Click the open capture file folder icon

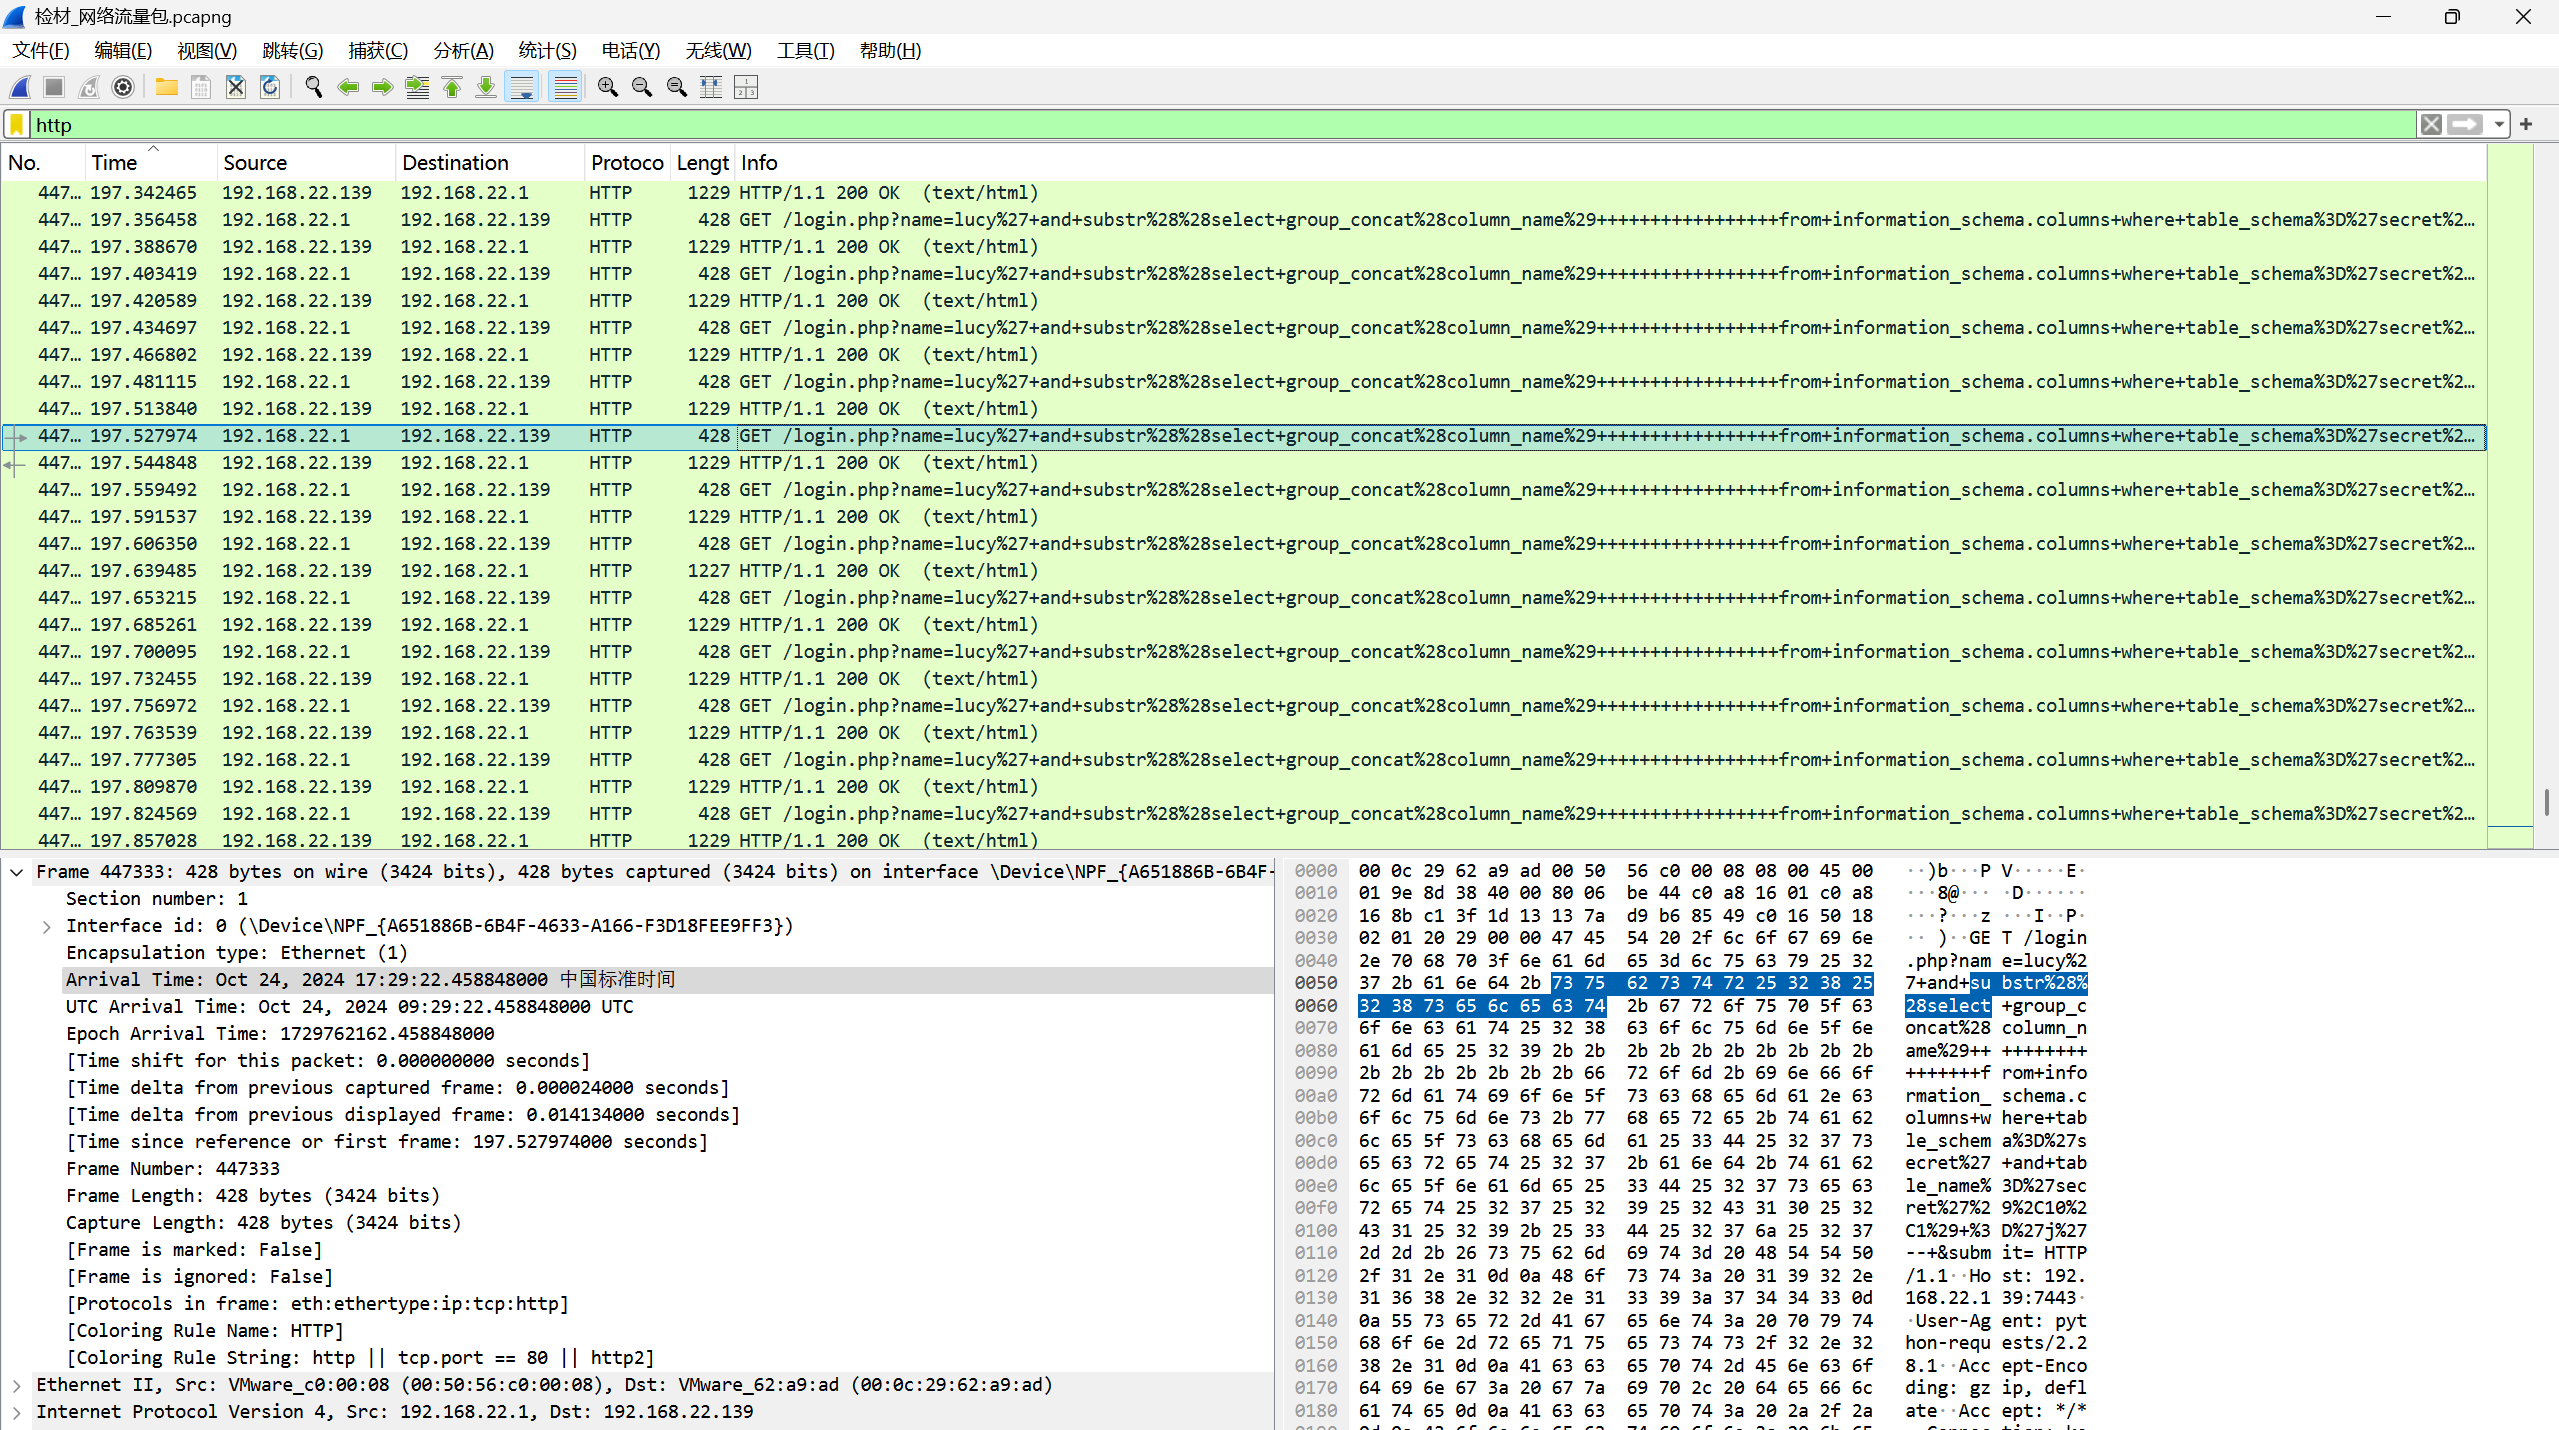167,88
